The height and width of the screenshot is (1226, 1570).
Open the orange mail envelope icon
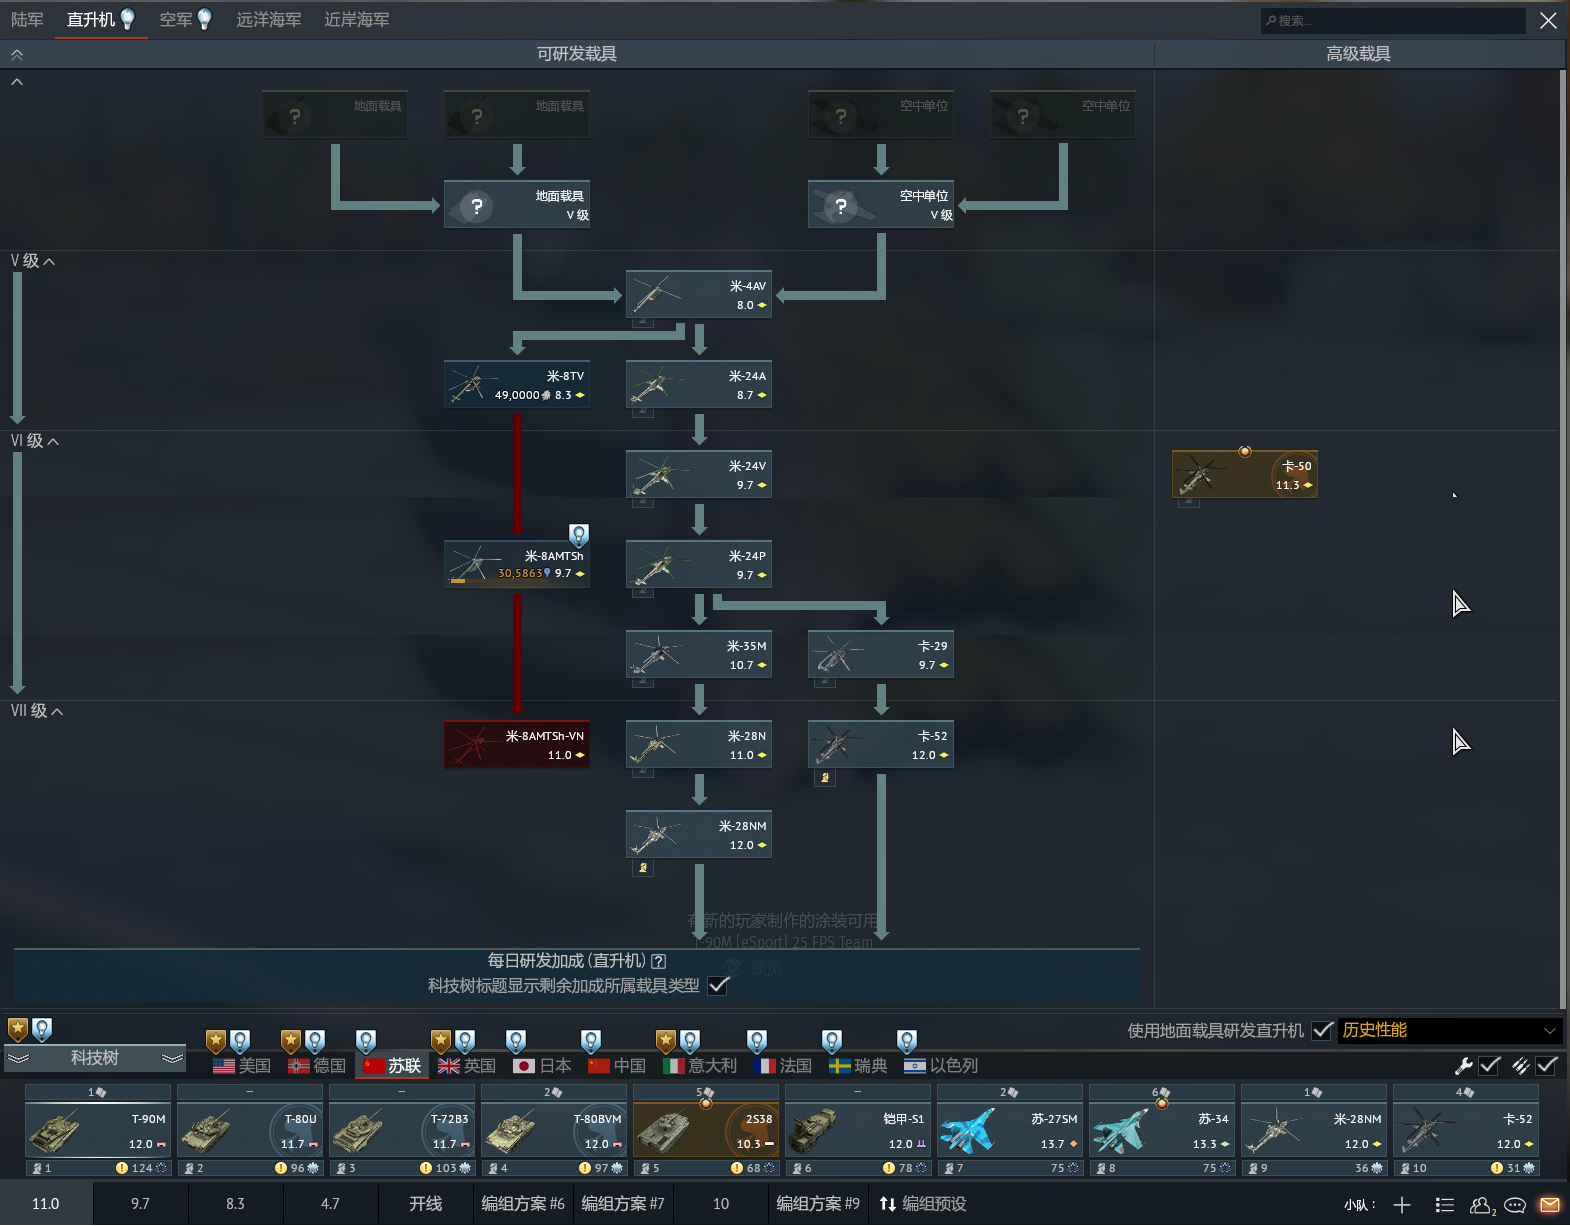click(1549, 1205)
